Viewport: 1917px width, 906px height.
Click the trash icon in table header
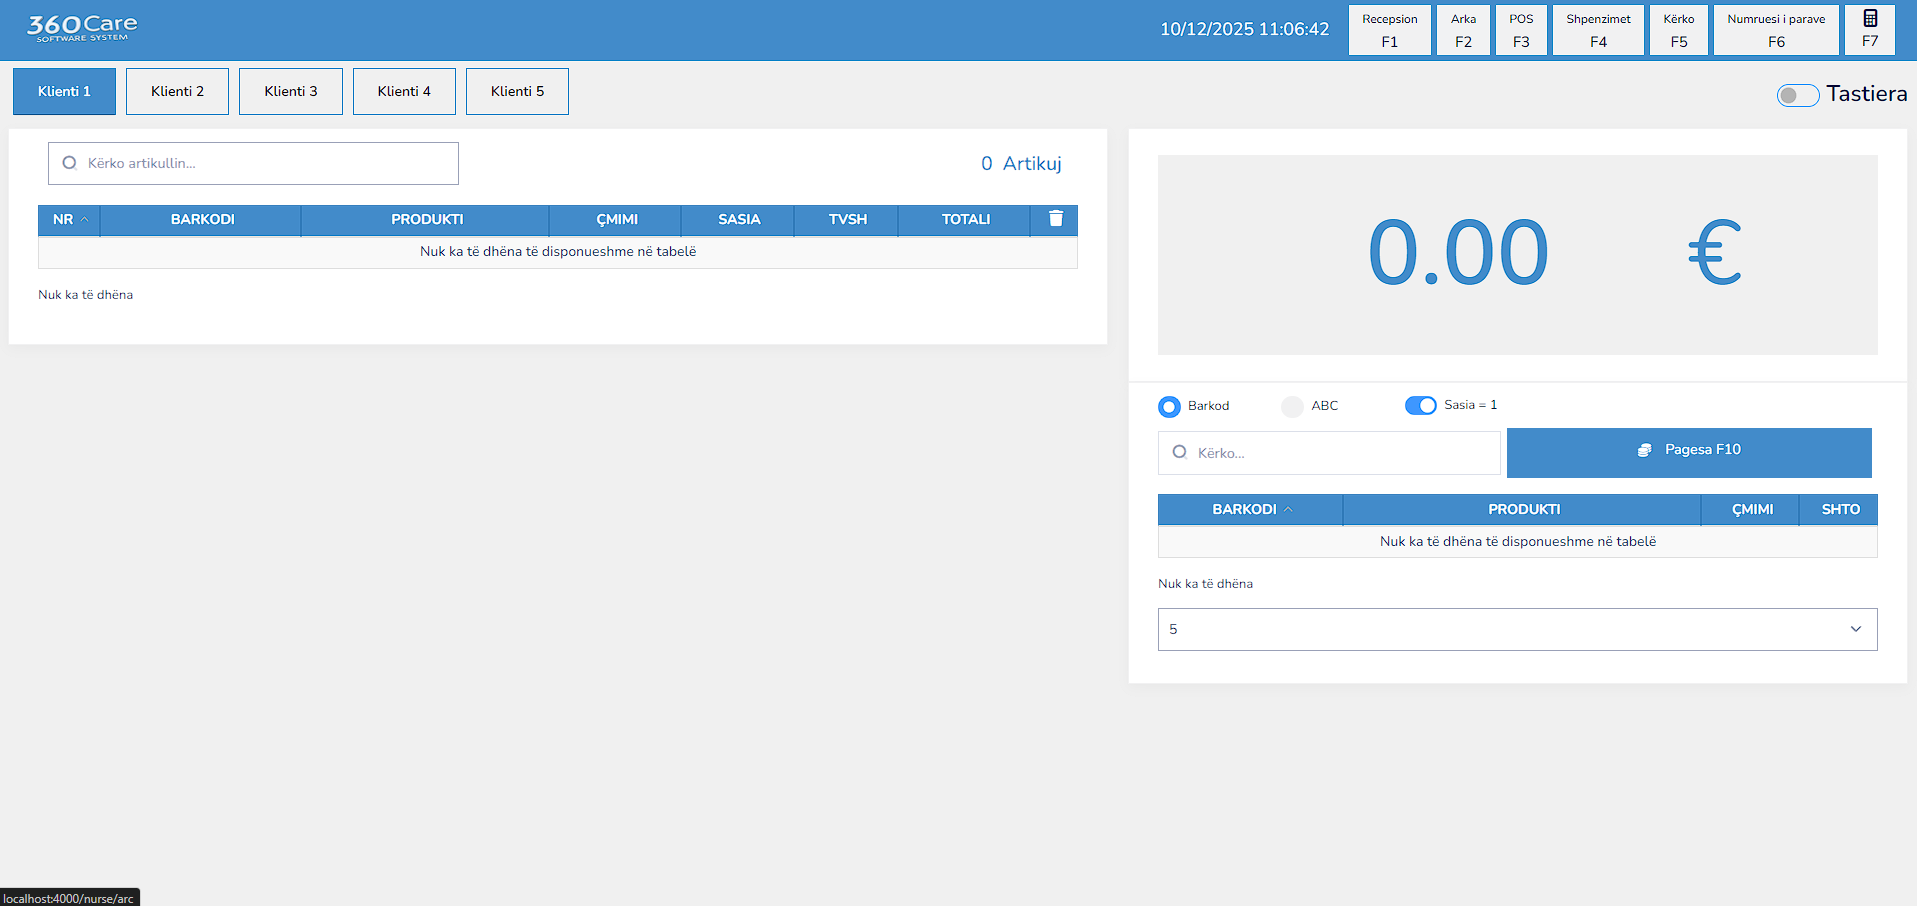tap(1055, 219)
